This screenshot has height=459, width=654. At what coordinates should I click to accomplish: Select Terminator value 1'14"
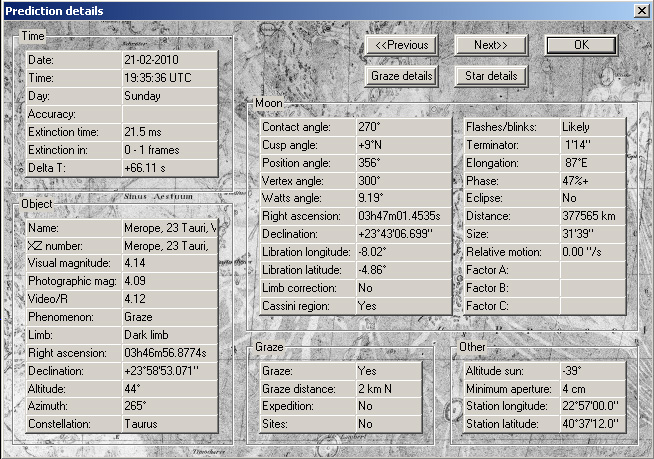click(x=593, y=145)
